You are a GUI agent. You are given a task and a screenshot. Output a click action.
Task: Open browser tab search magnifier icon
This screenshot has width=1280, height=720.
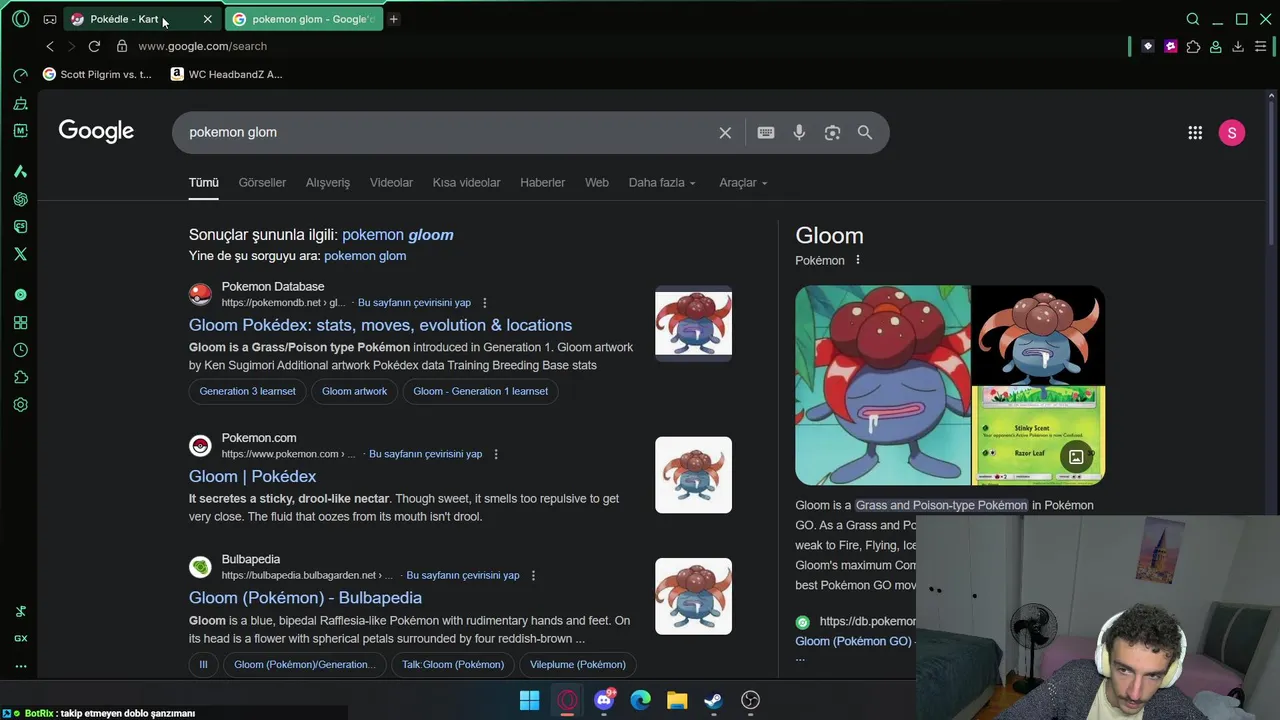coord(1193,19)
